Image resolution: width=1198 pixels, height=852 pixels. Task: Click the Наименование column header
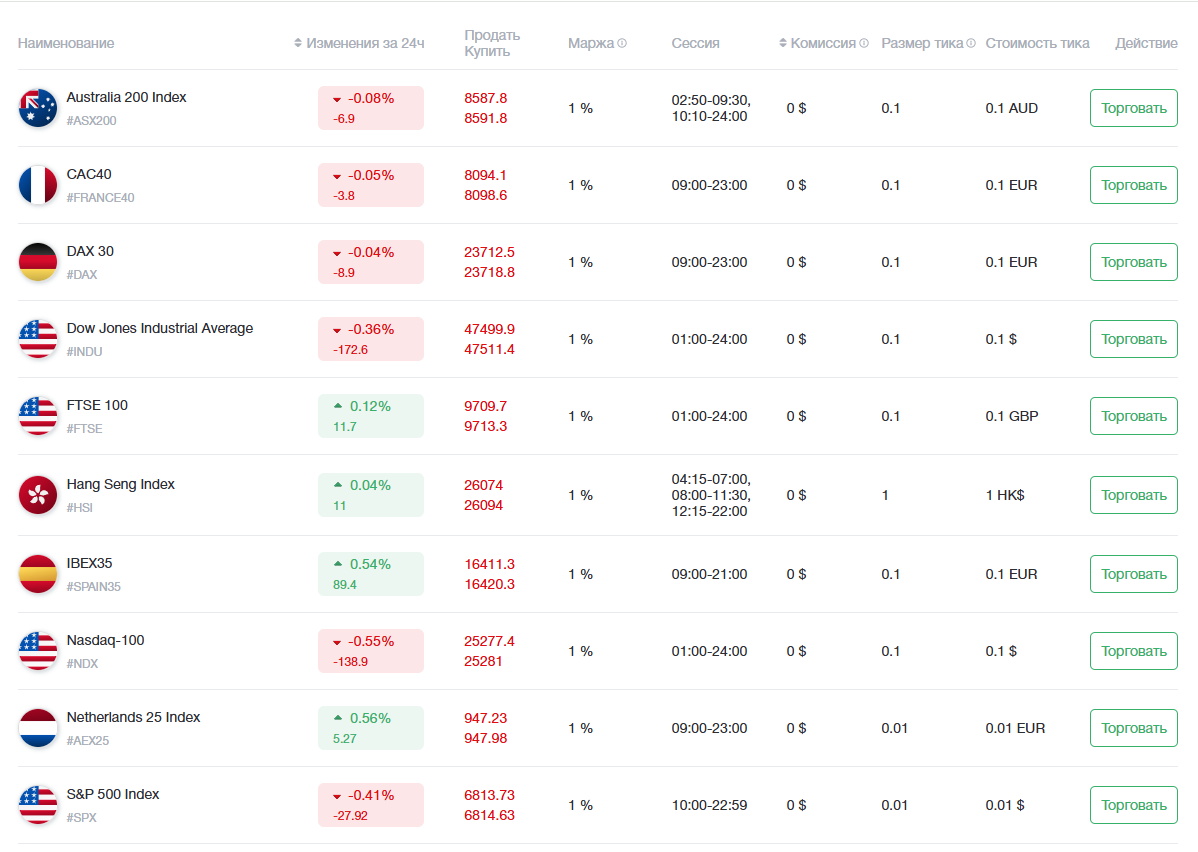coord(66,43)
